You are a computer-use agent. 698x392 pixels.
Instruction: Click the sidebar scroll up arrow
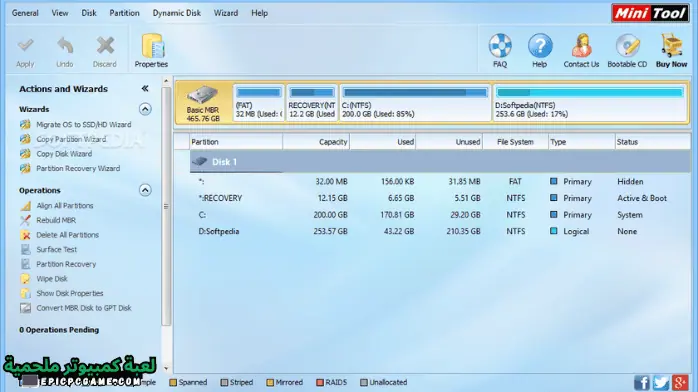point(166,81)
